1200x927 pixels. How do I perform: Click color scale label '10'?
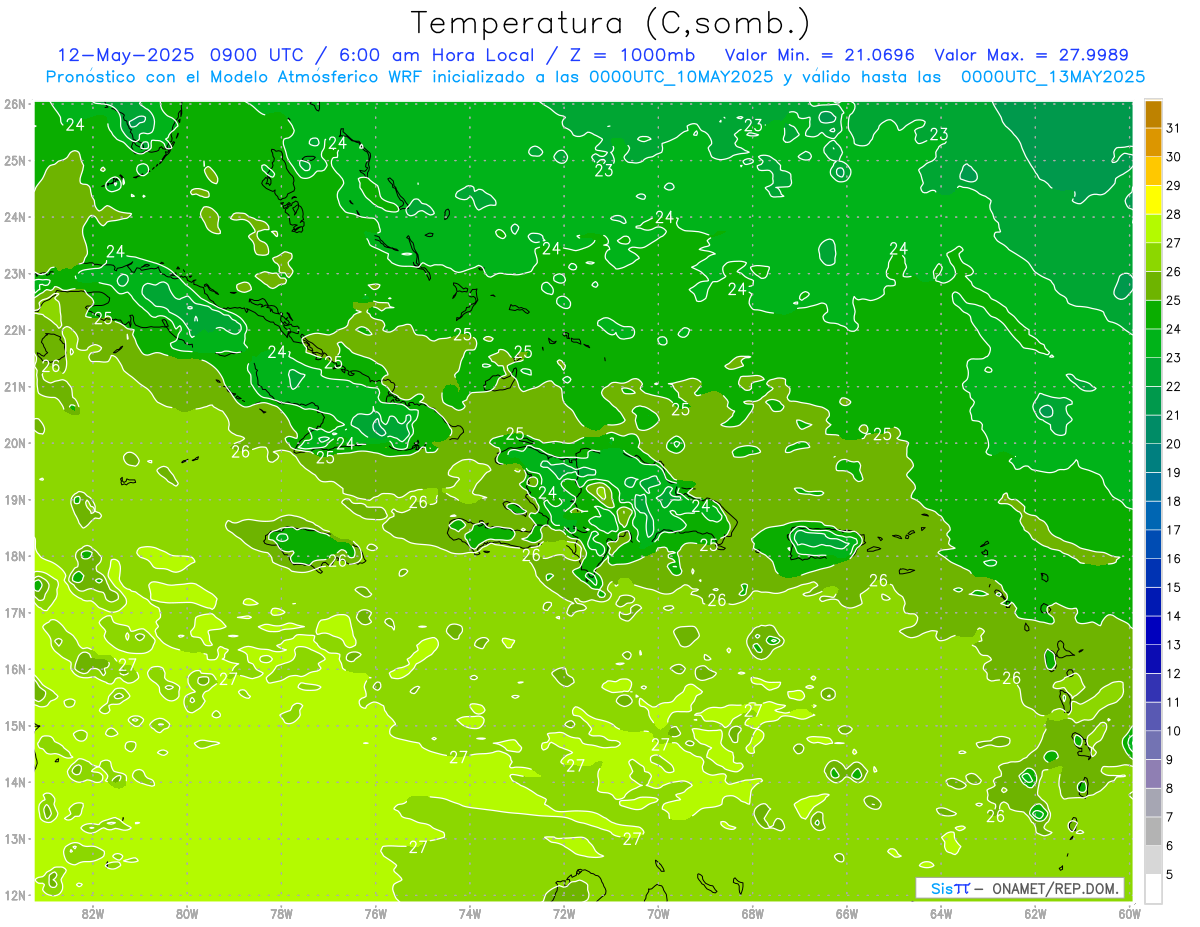(1173, 731)
